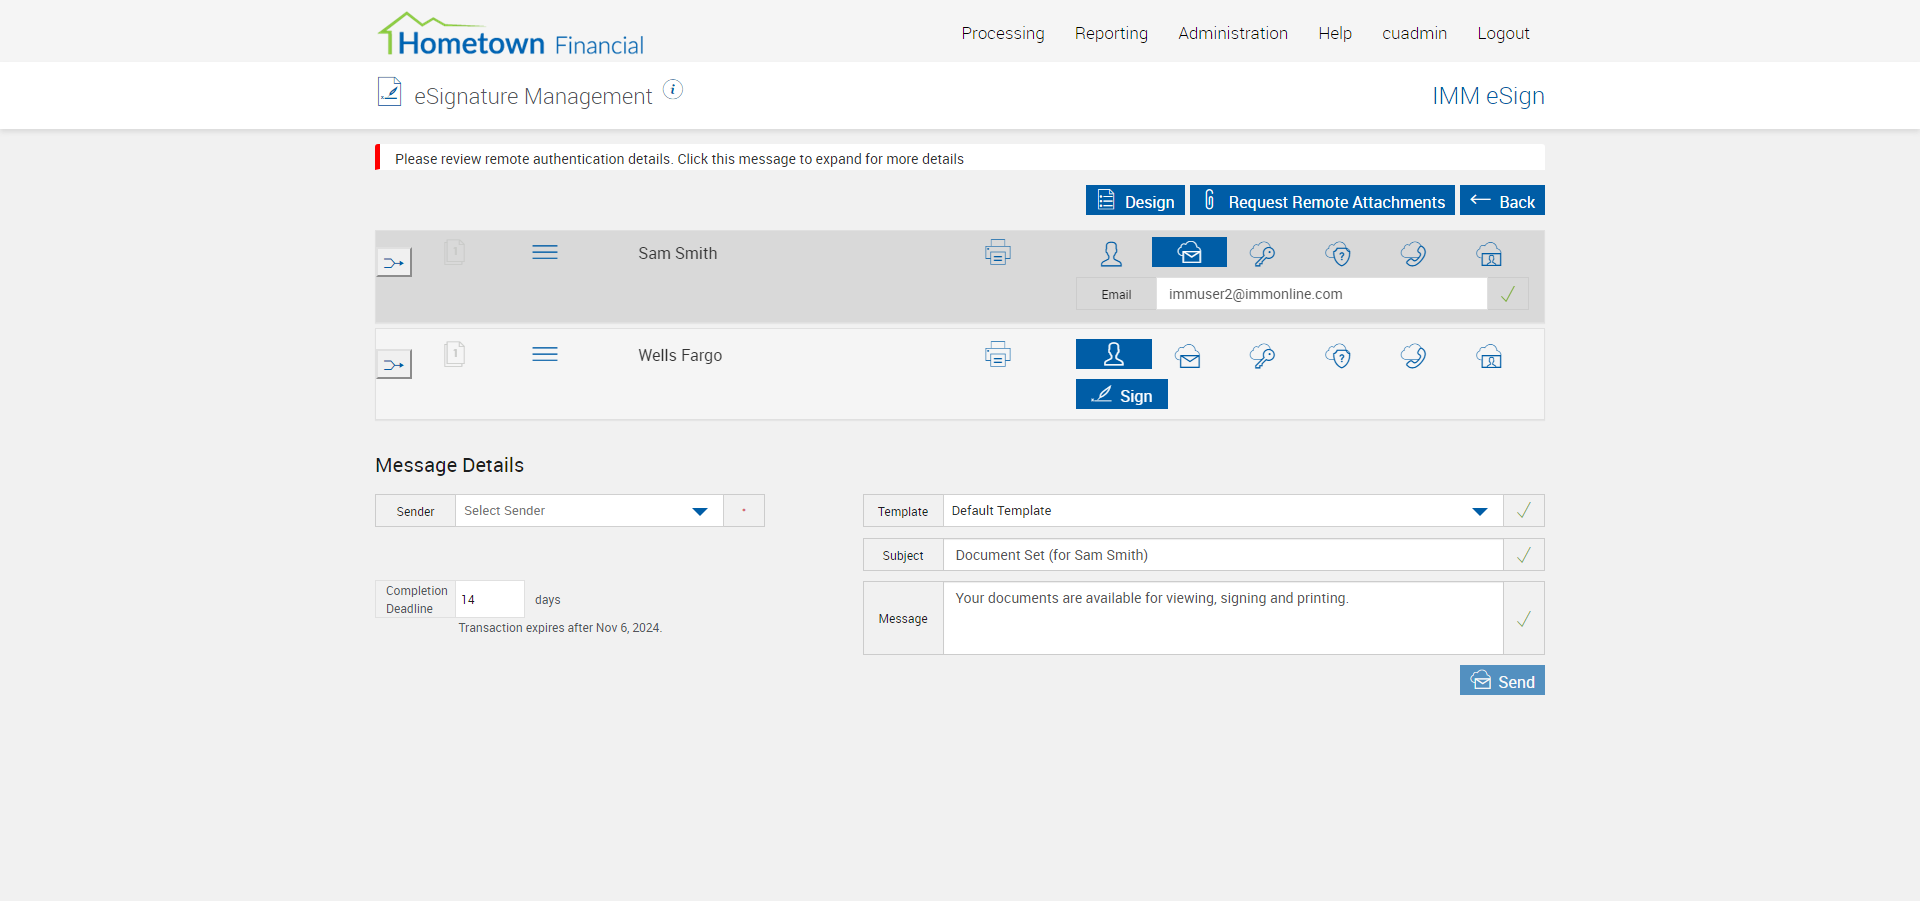Screen dimensions: 1920x901
Task: Choose ID verification icon for Wells Fargo
Action: click(1489, 356)
